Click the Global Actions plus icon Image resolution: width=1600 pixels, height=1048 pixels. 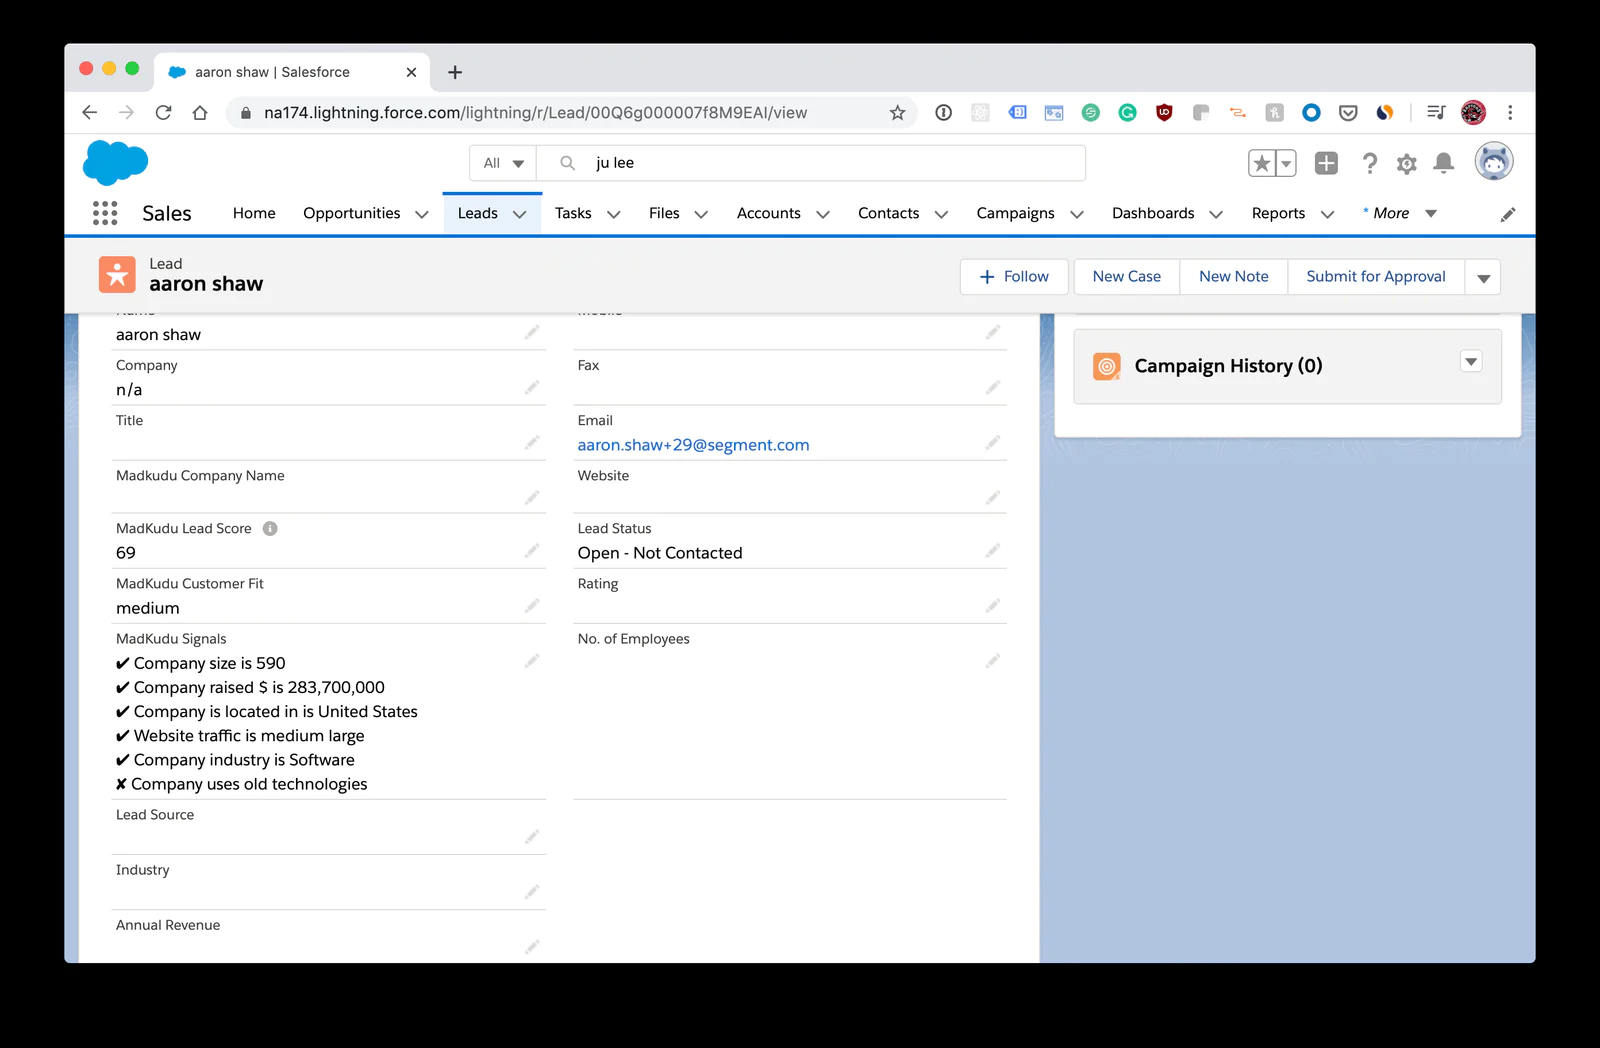coord(1325,162)
